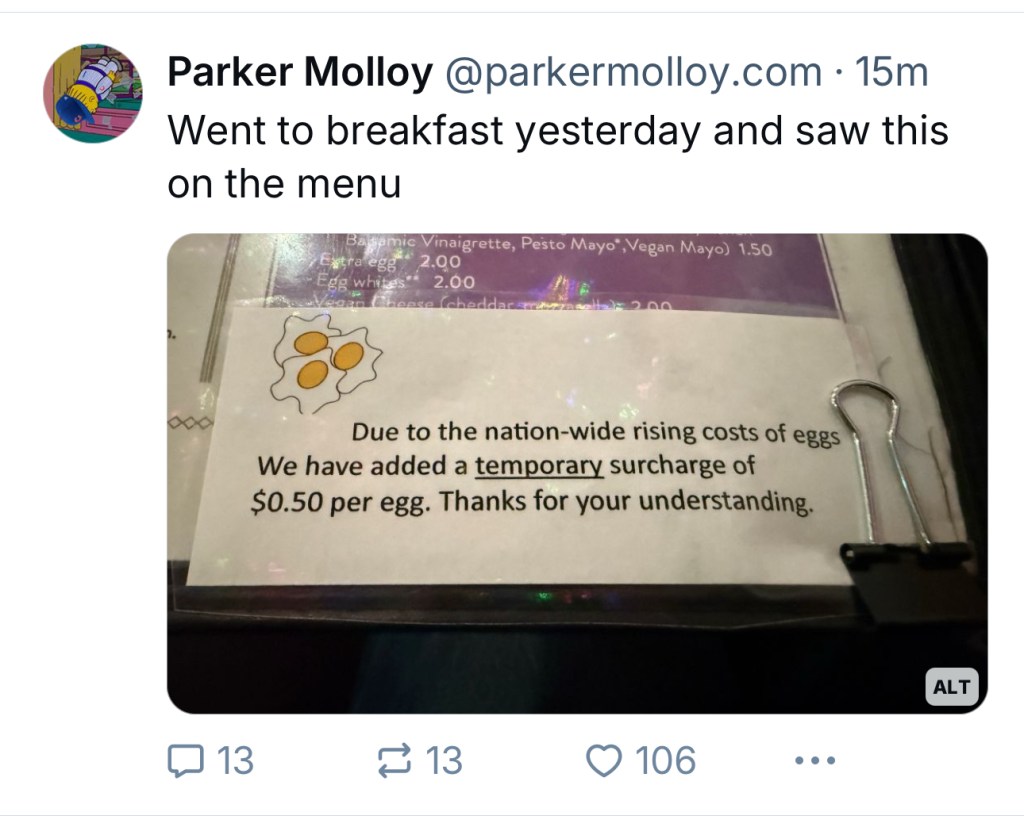
Task: Open the three-dot more options menu
Action: [812, 762]
